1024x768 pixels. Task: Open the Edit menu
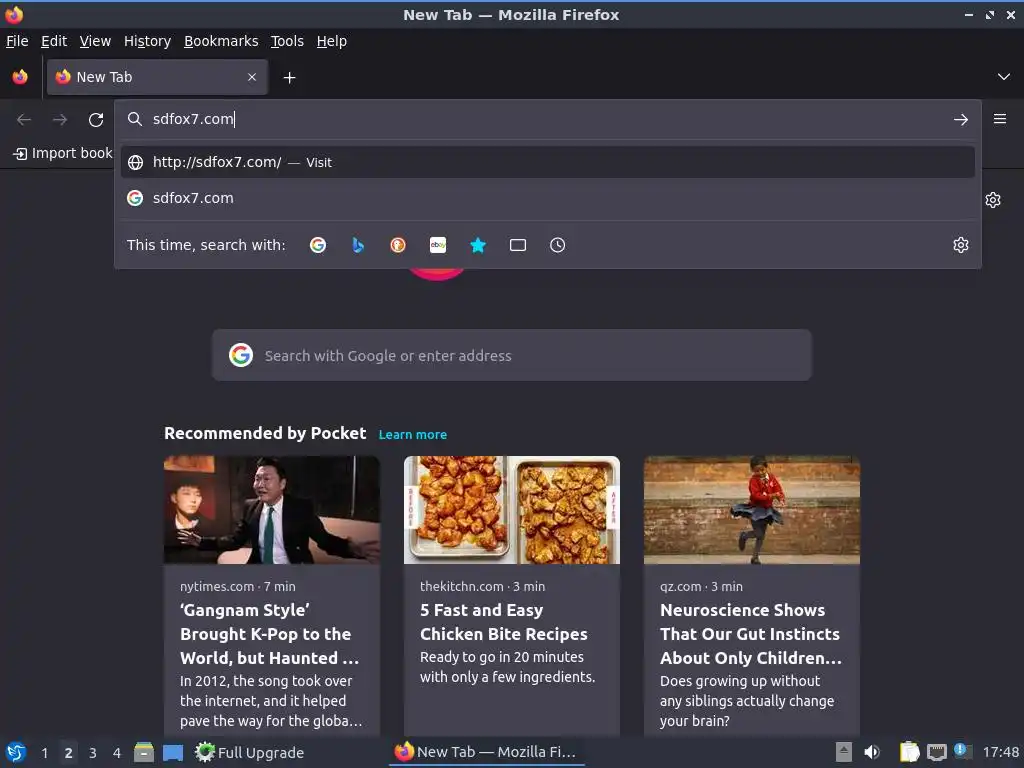coord(54,41)
